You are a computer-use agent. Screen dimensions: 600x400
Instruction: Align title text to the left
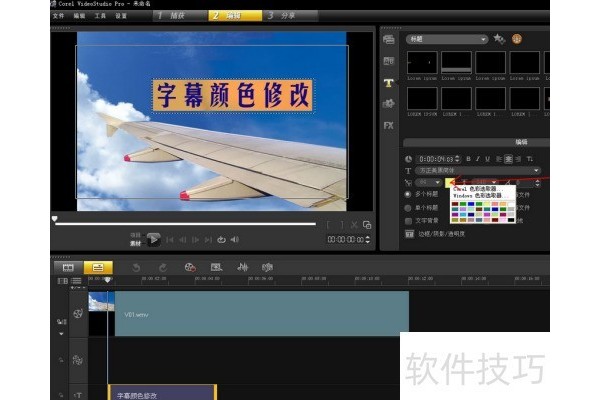[499, 159]
